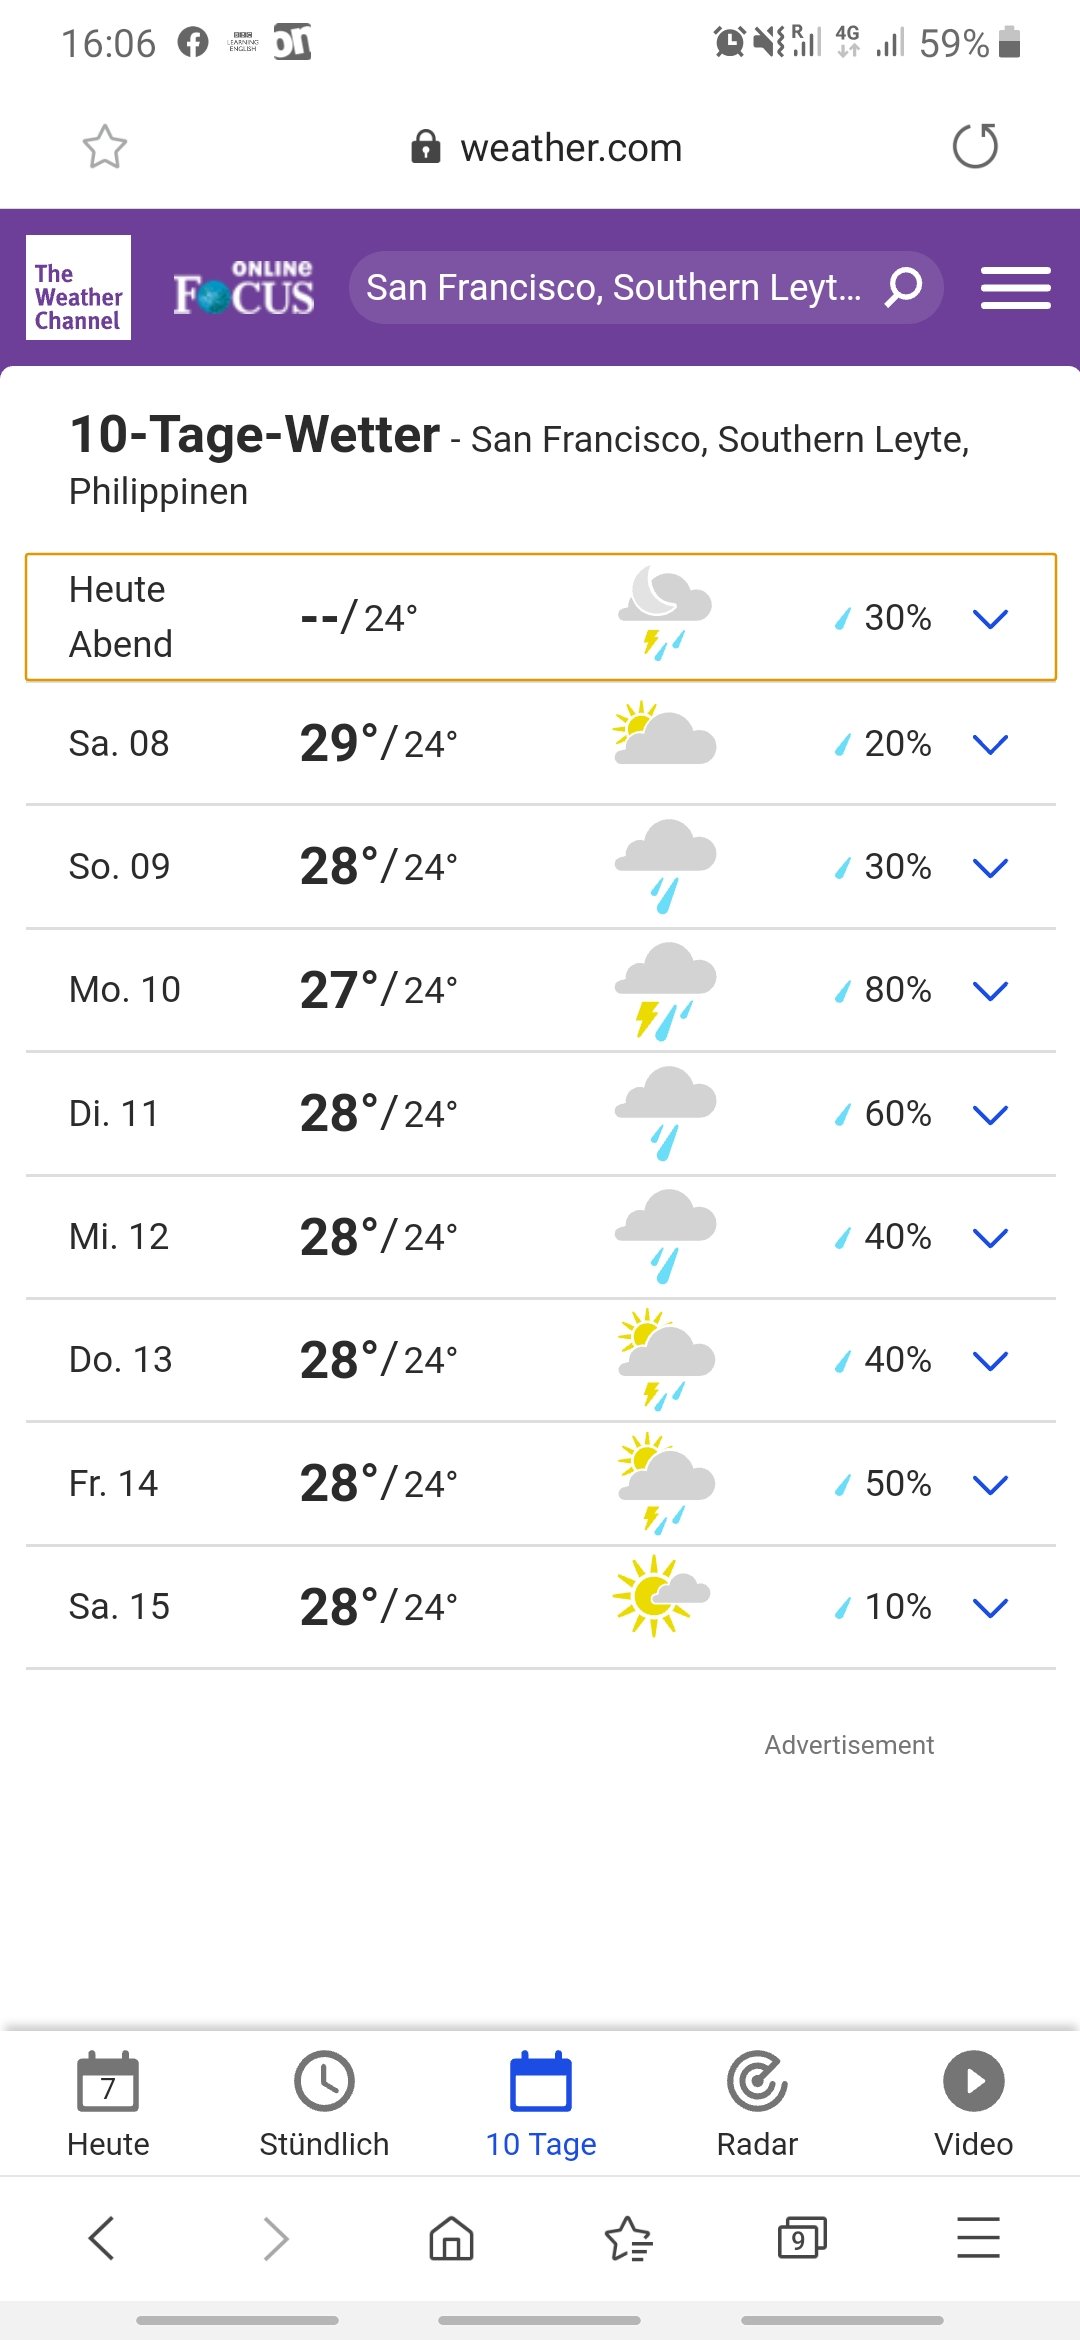Viewport: 1080px width, 2340px height.
Task: Expand Sa. 15 forecast details
Action: pos(990,1608)
